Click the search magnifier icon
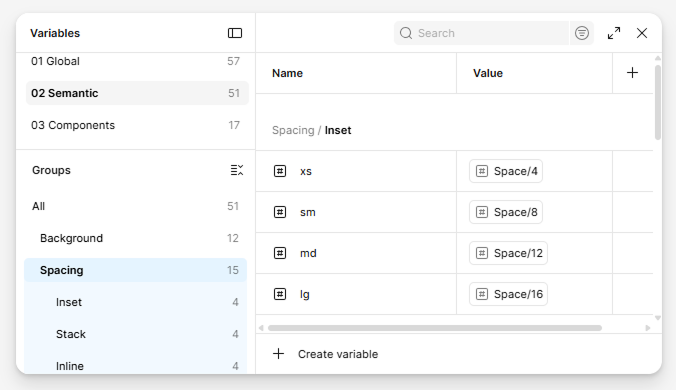 pos(406,33)
